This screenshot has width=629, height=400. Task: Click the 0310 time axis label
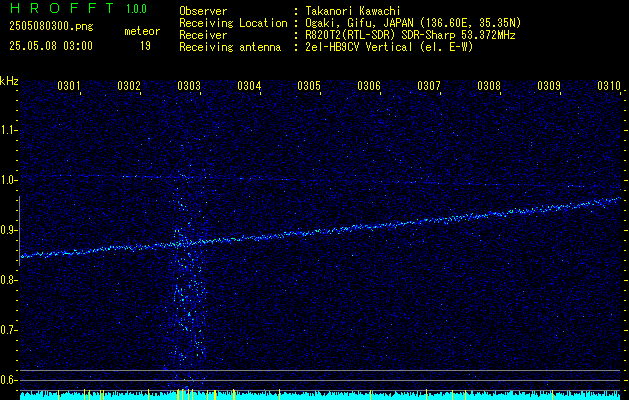(609, 85)
